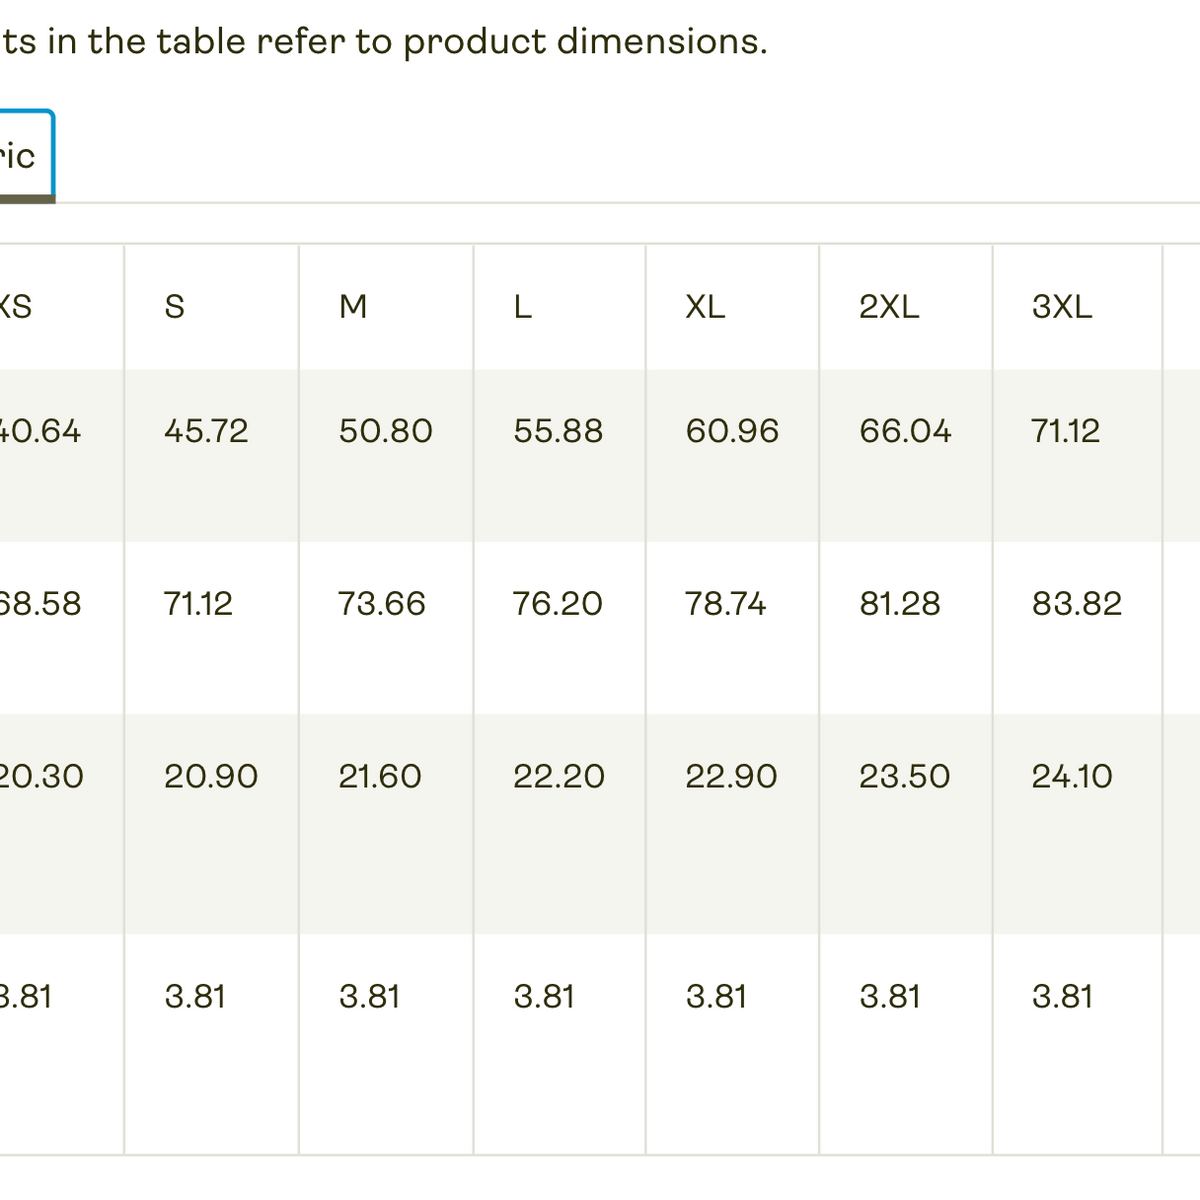Select the Metric tab
Viewport: 1200px width, 1200px height.
(20, 156)
